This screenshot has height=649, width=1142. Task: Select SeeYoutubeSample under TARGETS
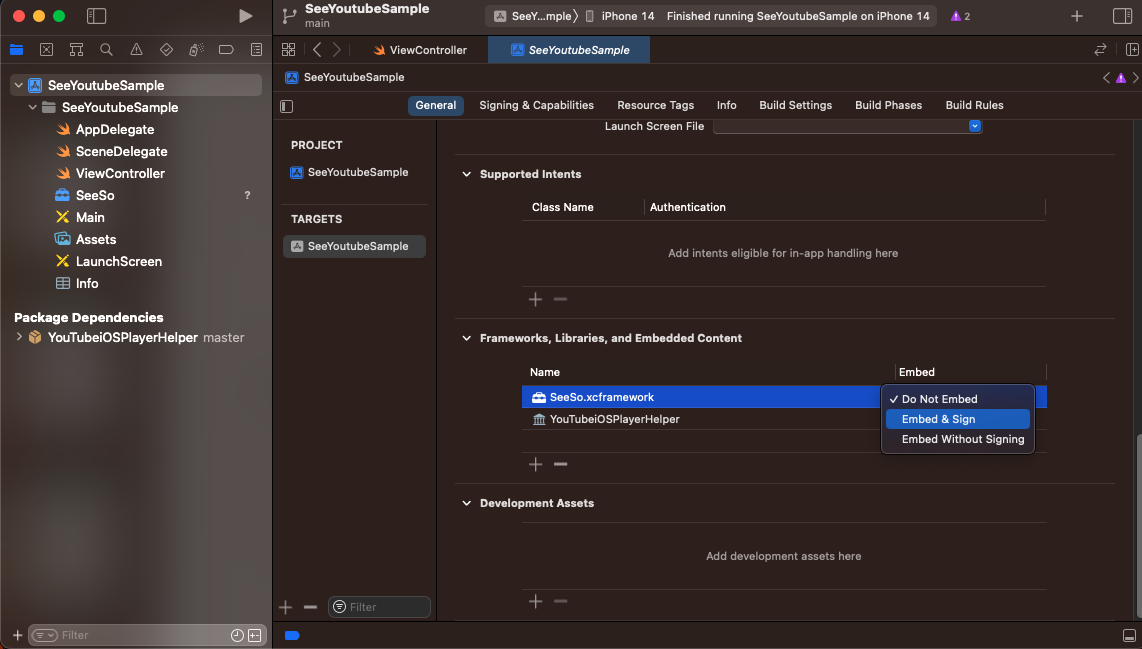[x=354, y=246]
